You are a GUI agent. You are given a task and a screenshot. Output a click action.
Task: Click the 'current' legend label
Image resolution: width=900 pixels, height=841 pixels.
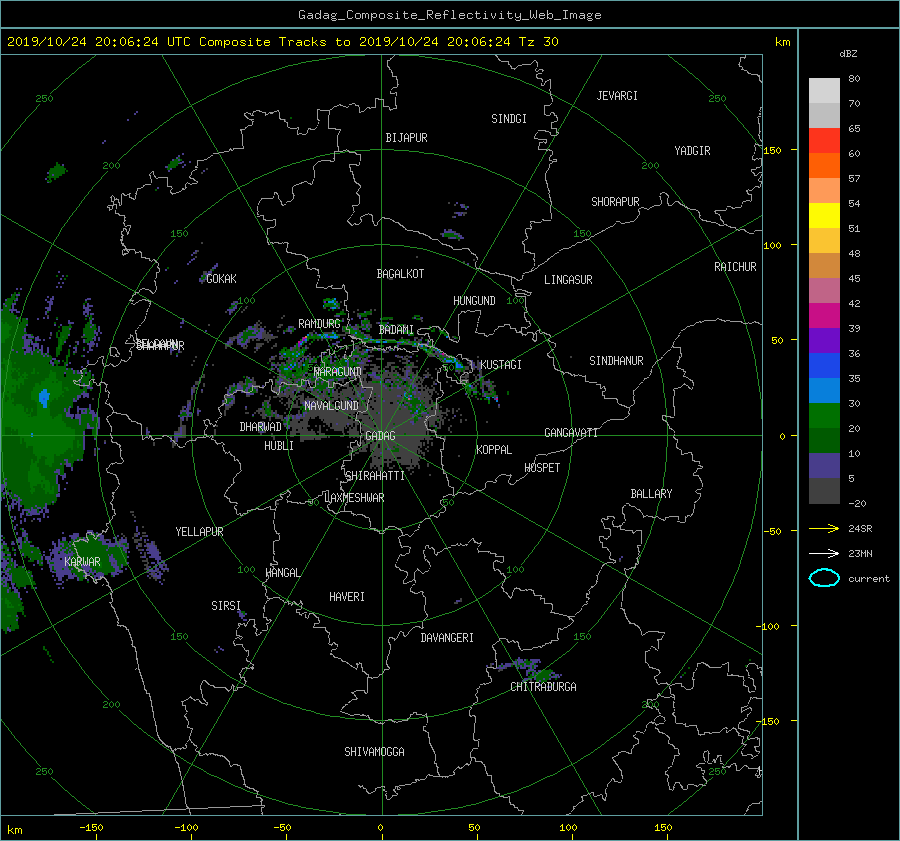[868, 579]
